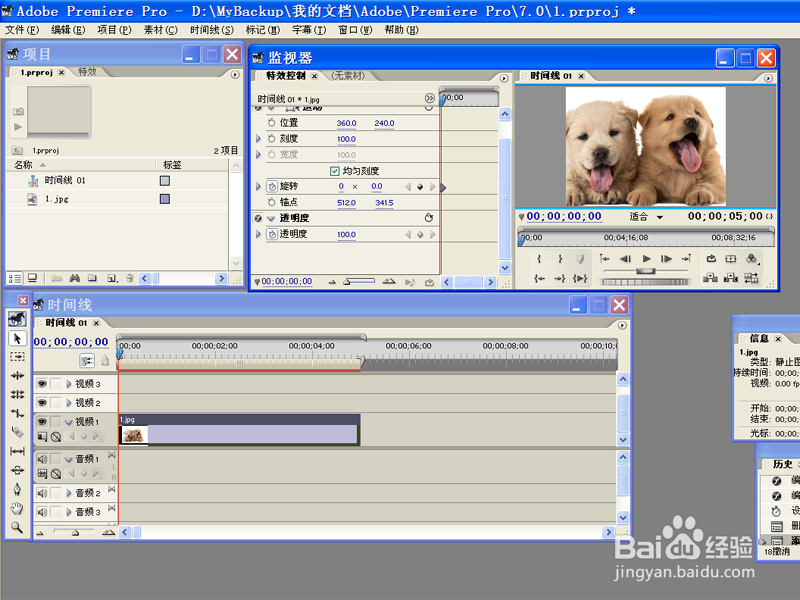Click Go to Out point button
The height and width of the screenshot is (600, 800).
(x=560, y=278)
